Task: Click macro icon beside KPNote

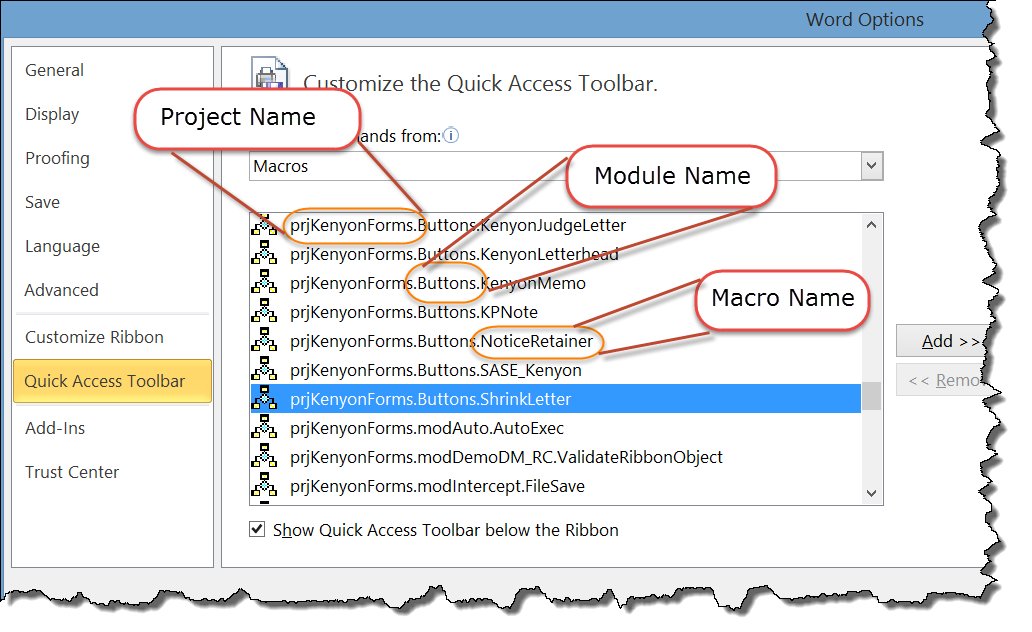Action: 265,311
